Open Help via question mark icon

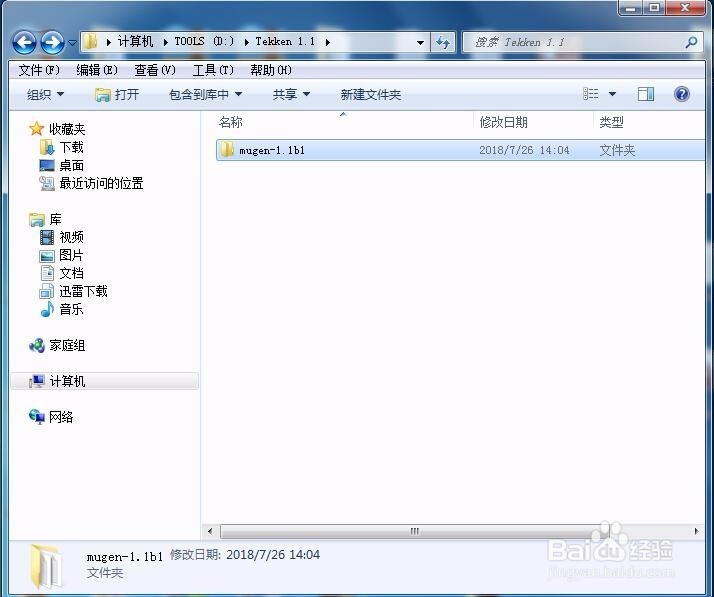click(x=682, y=94)
